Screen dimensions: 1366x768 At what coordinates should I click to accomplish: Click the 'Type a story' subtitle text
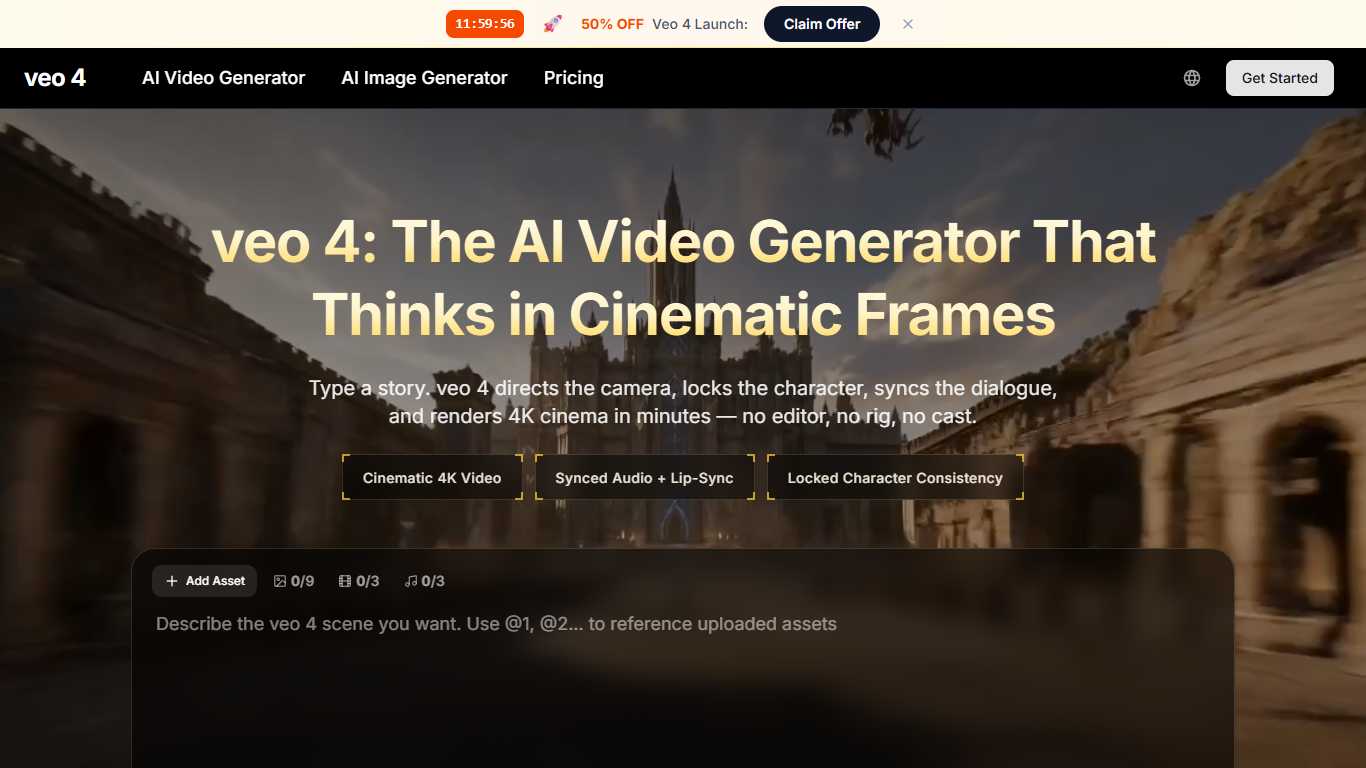(x=683, y=402)
